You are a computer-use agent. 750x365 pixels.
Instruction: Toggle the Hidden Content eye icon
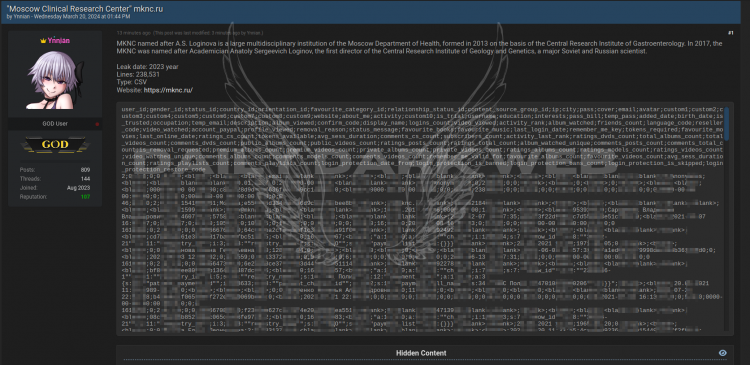(723, 353)
